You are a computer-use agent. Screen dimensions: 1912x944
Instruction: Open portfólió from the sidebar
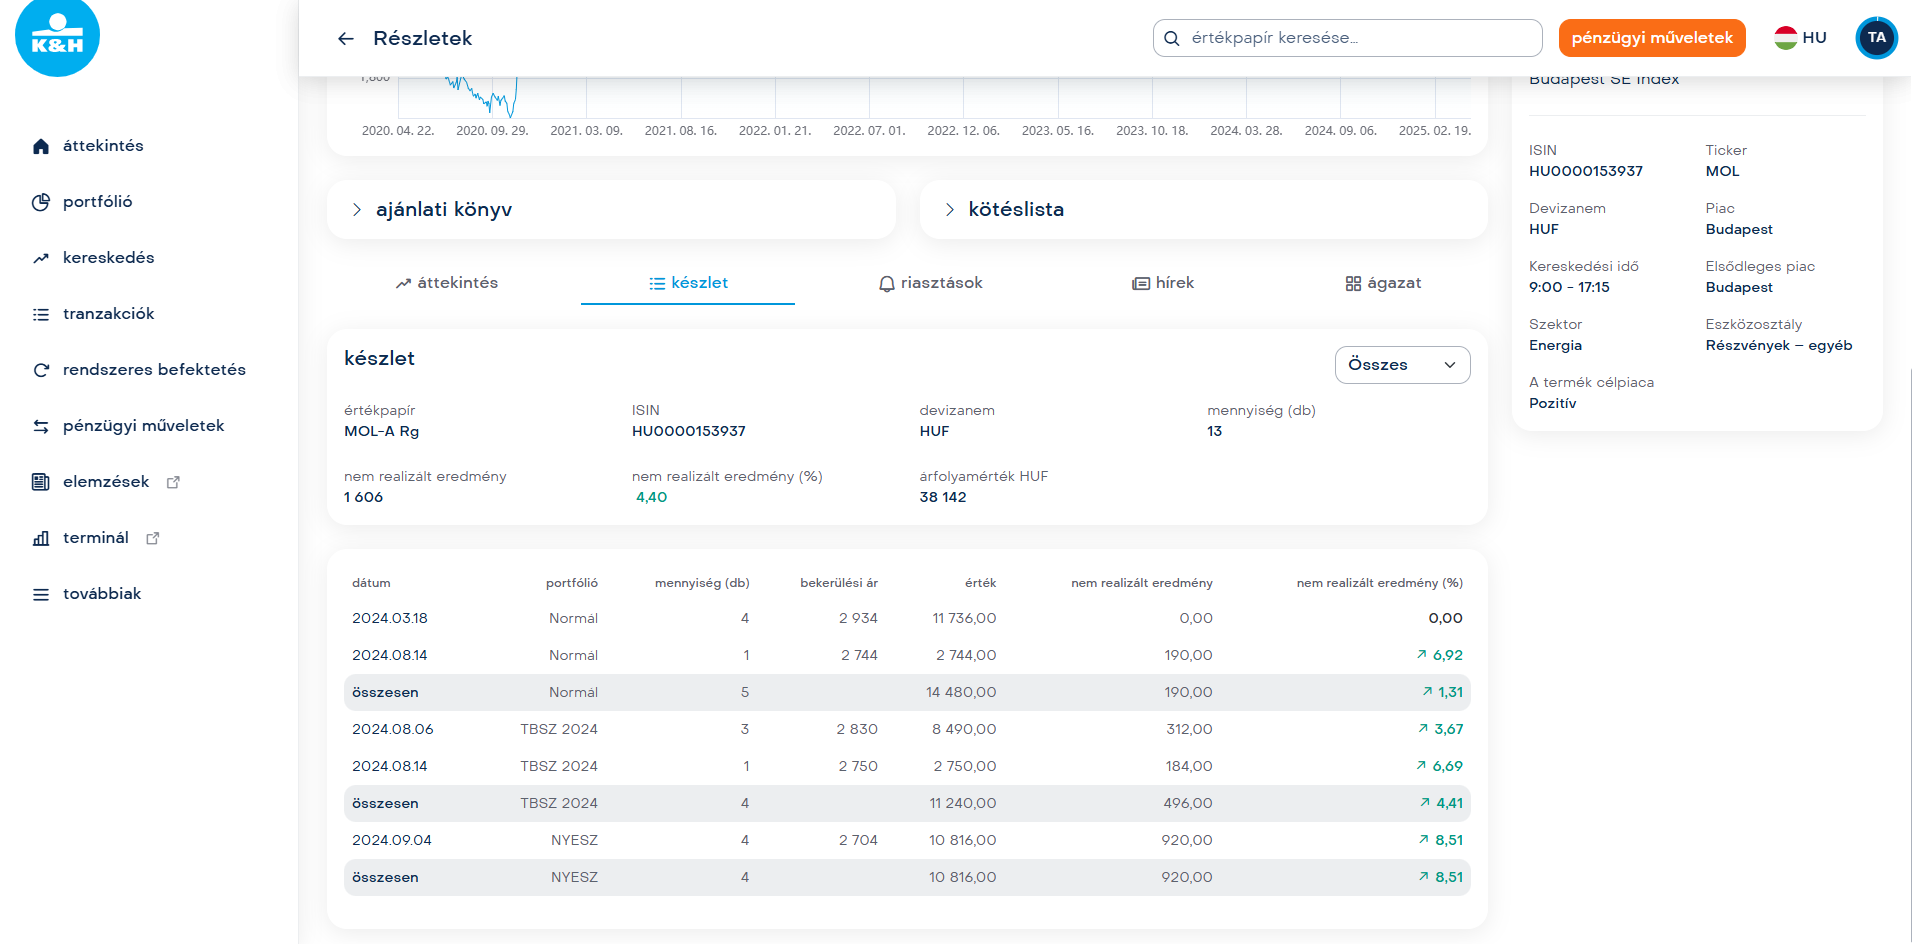coord(97,202)
